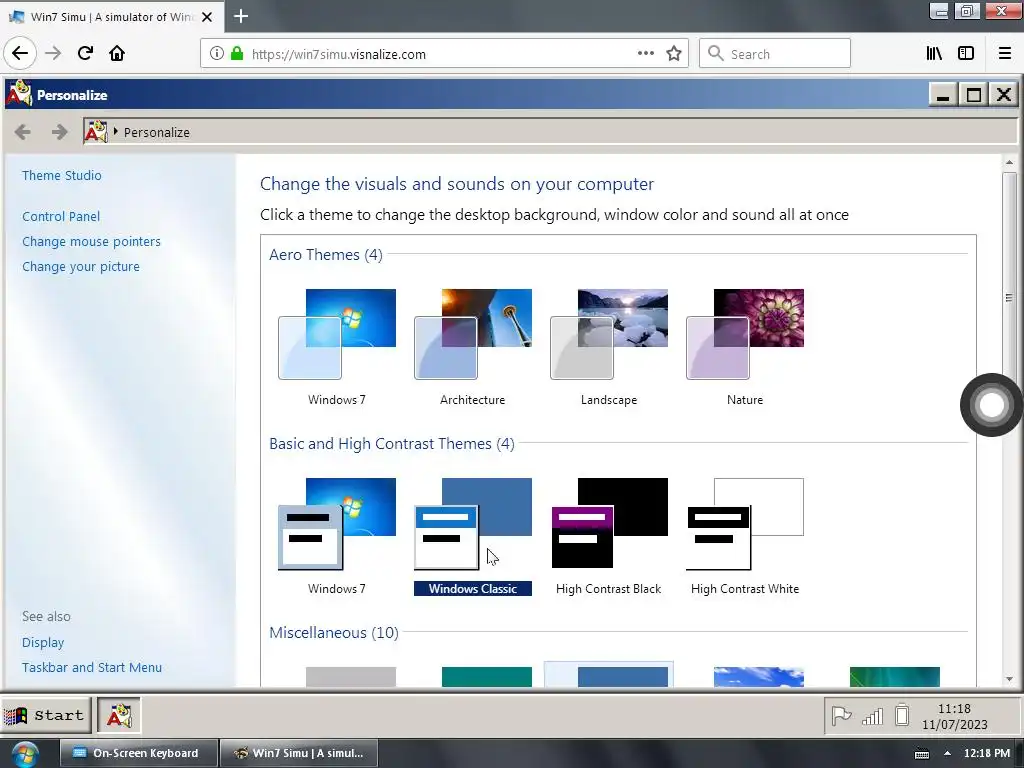This screenshot has width=1024, height=768.
Task: Go back in Personalize window
Action: tap(23, 133)
